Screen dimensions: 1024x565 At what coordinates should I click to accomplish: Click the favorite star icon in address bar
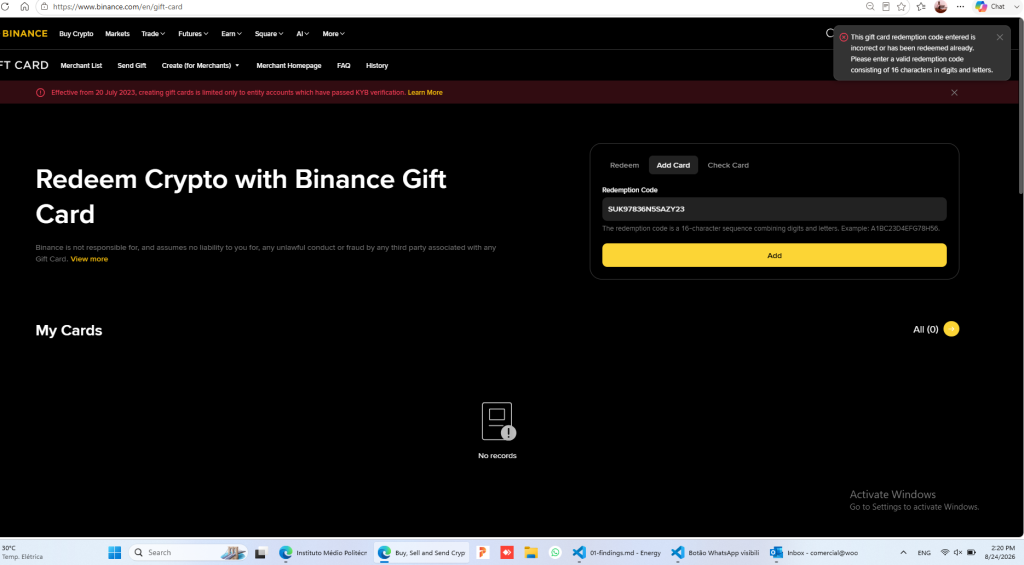901,7
